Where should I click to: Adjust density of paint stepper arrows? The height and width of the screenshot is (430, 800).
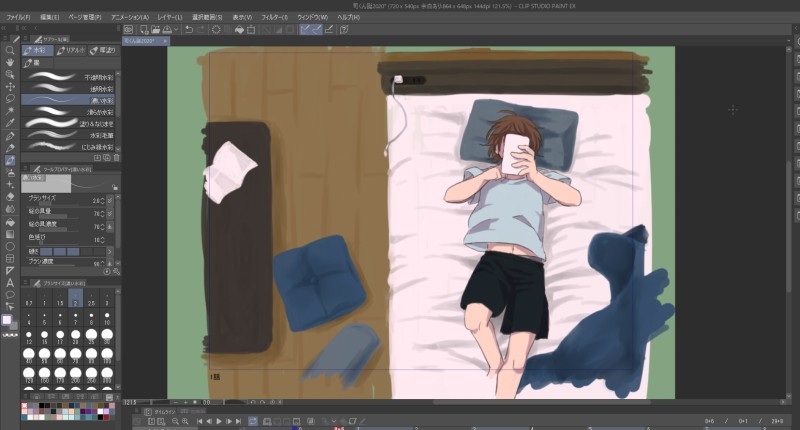pos(103,226)
